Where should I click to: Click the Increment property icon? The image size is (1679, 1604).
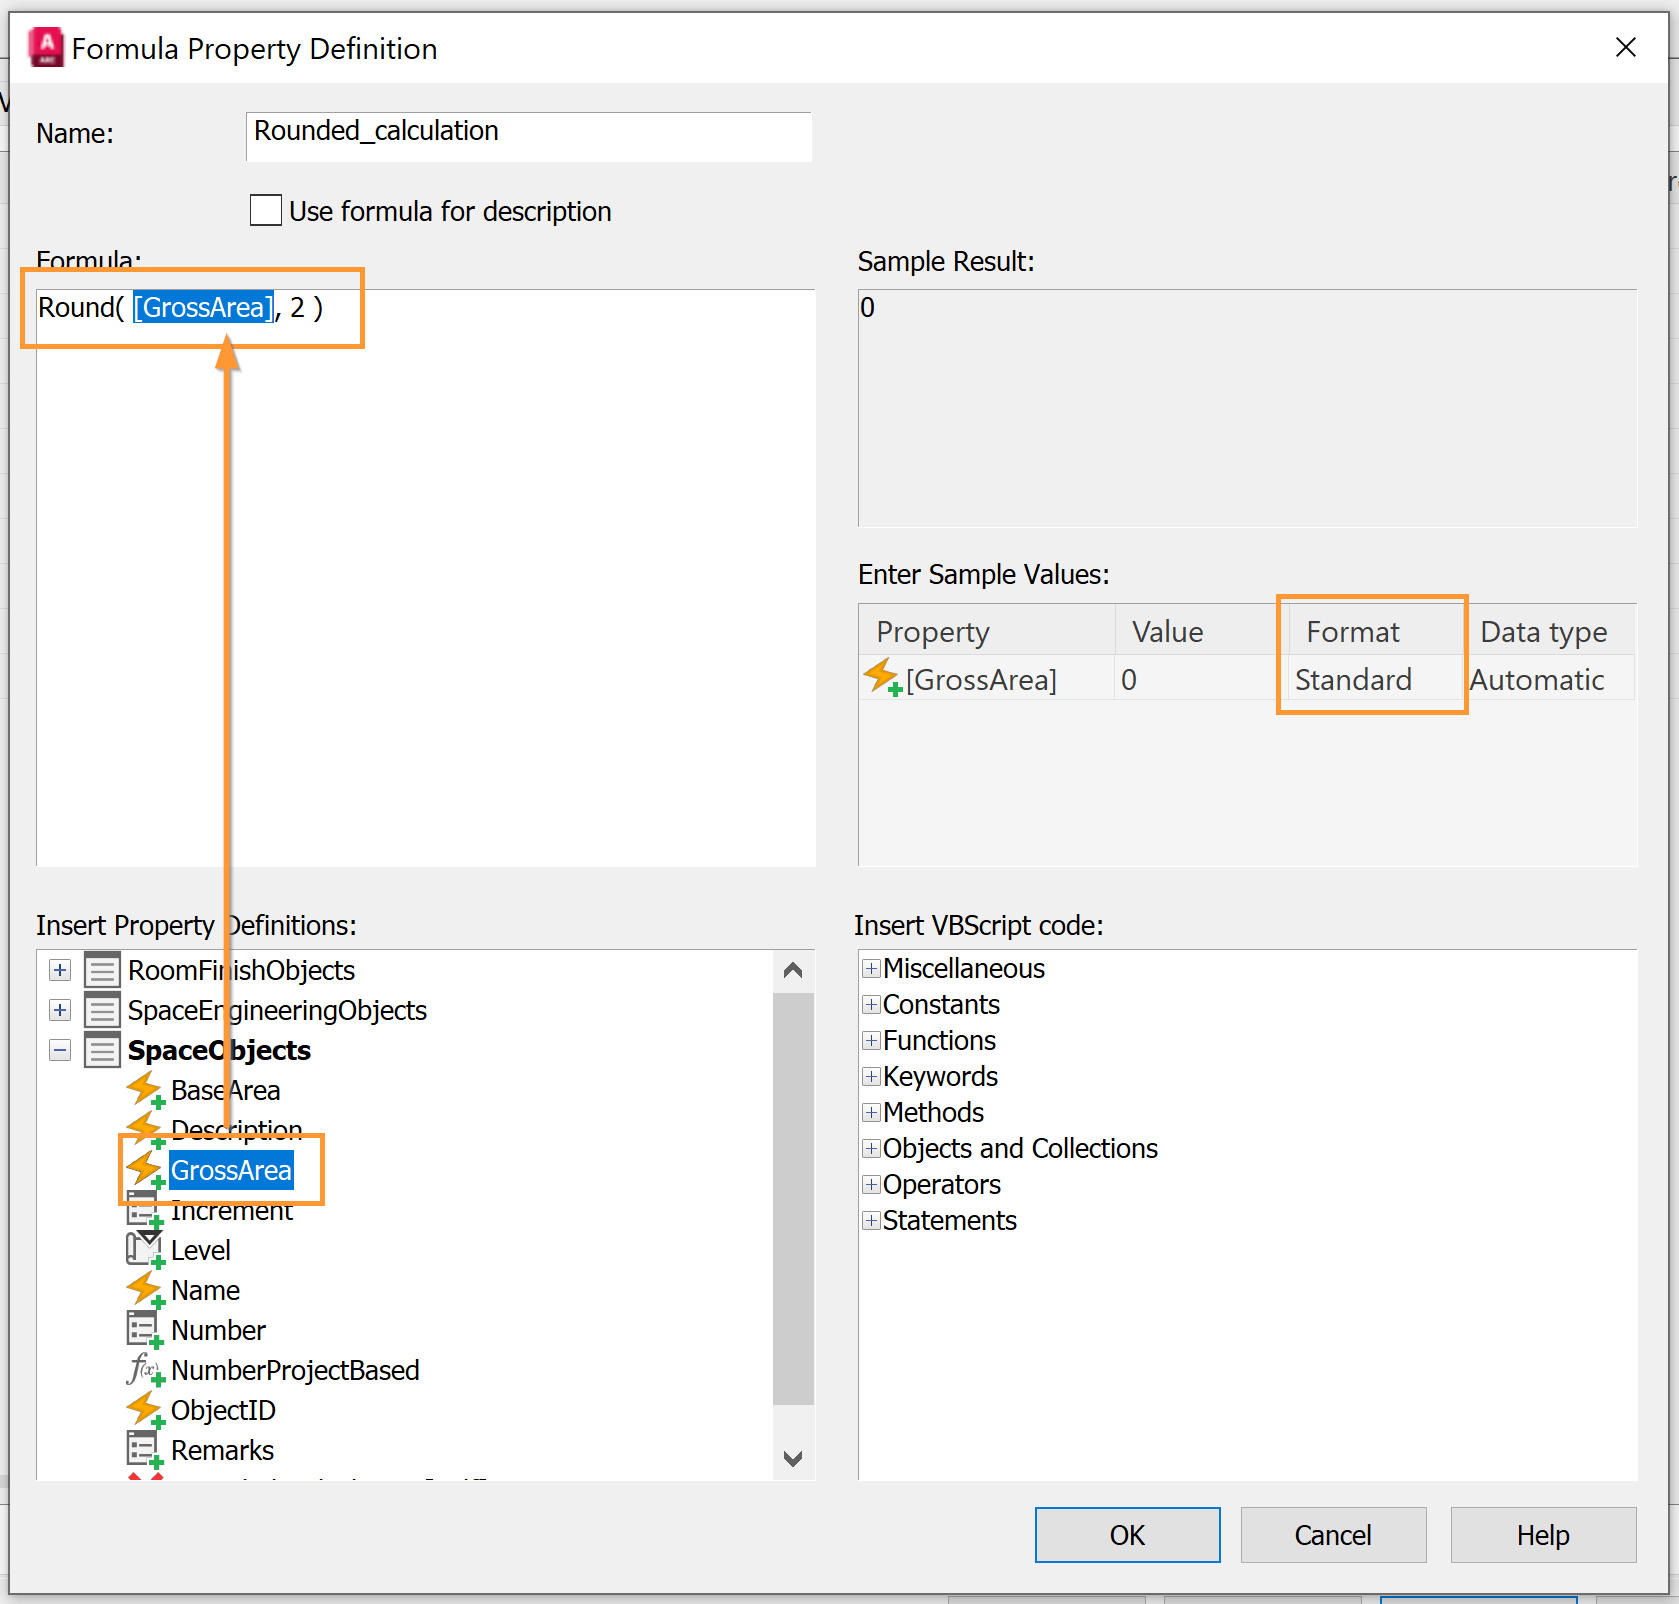[146, 1210]
